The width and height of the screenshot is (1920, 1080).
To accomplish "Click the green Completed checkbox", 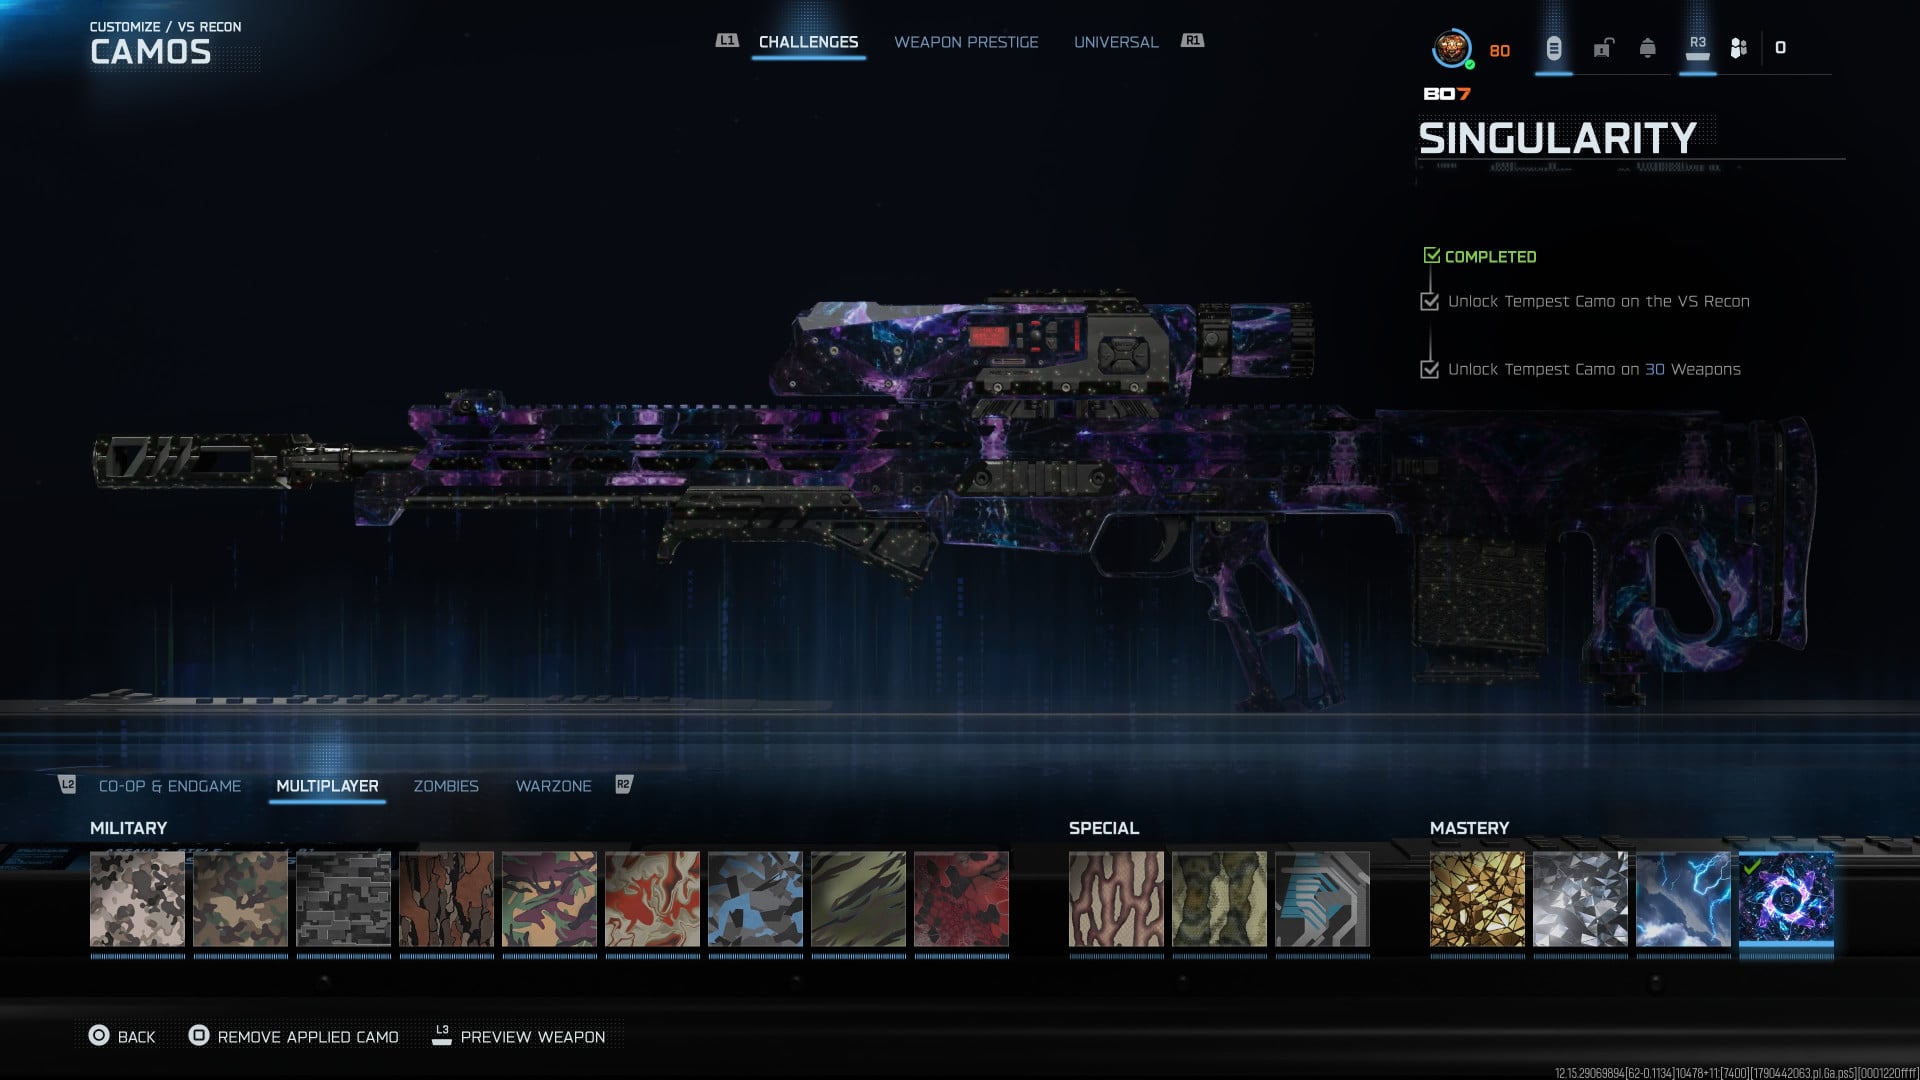I will point(1432,256).
